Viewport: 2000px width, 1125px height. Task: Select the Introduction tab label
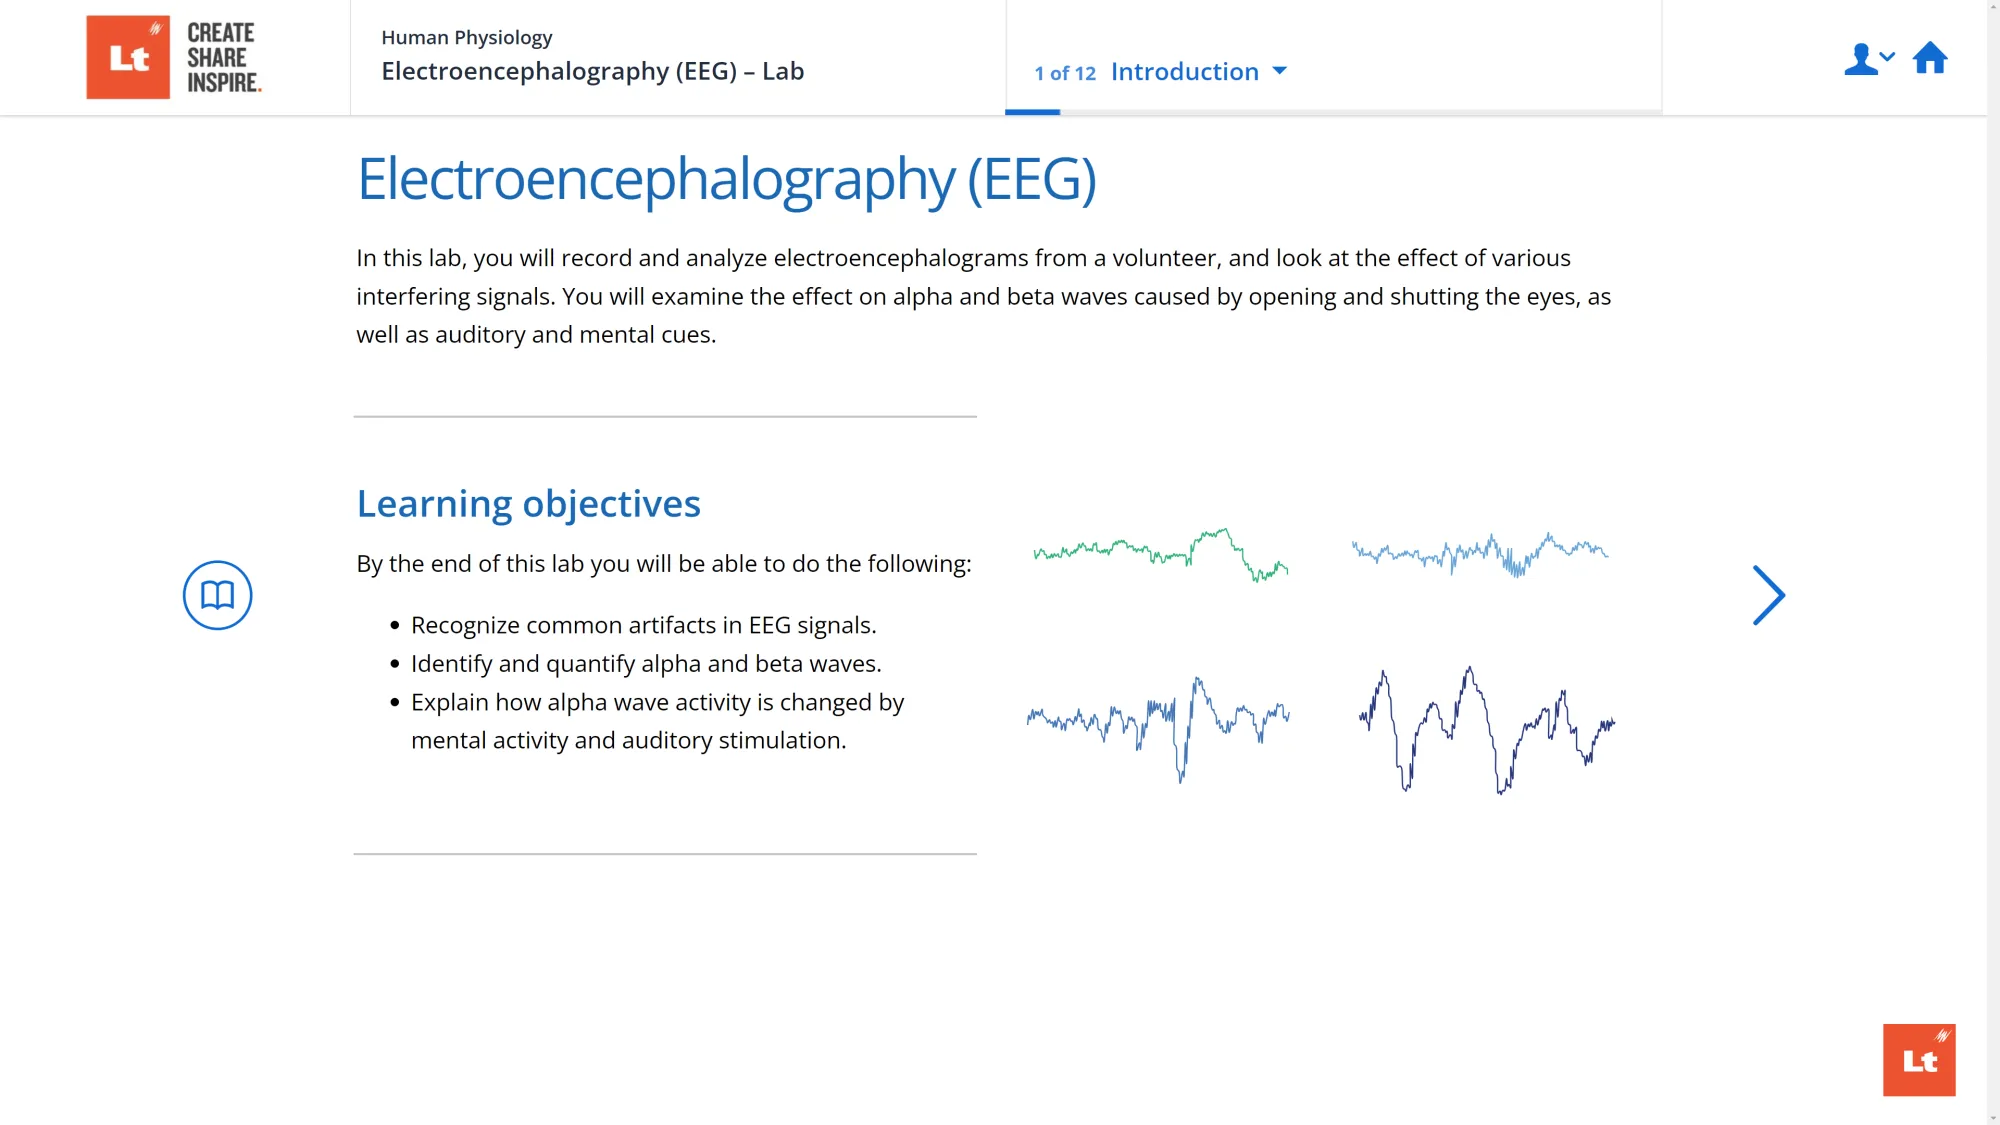[x=1184, y=71]
